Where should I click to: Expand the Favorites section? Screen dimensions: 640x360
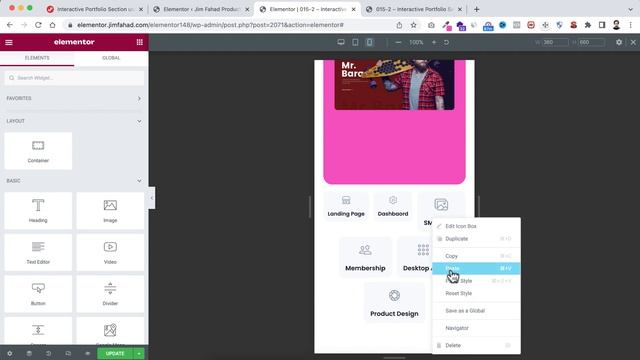click(x=139, y=98)
